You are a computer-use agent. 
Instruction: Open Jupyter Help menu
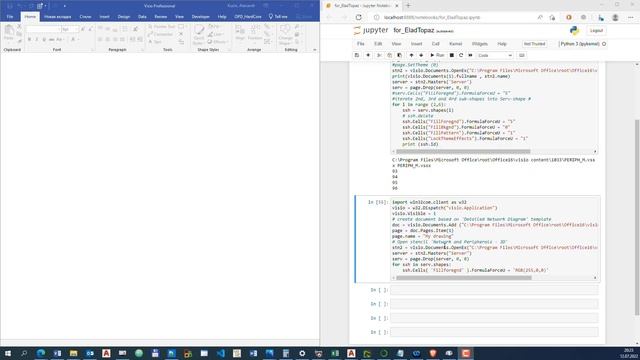[x=502, y=44]
